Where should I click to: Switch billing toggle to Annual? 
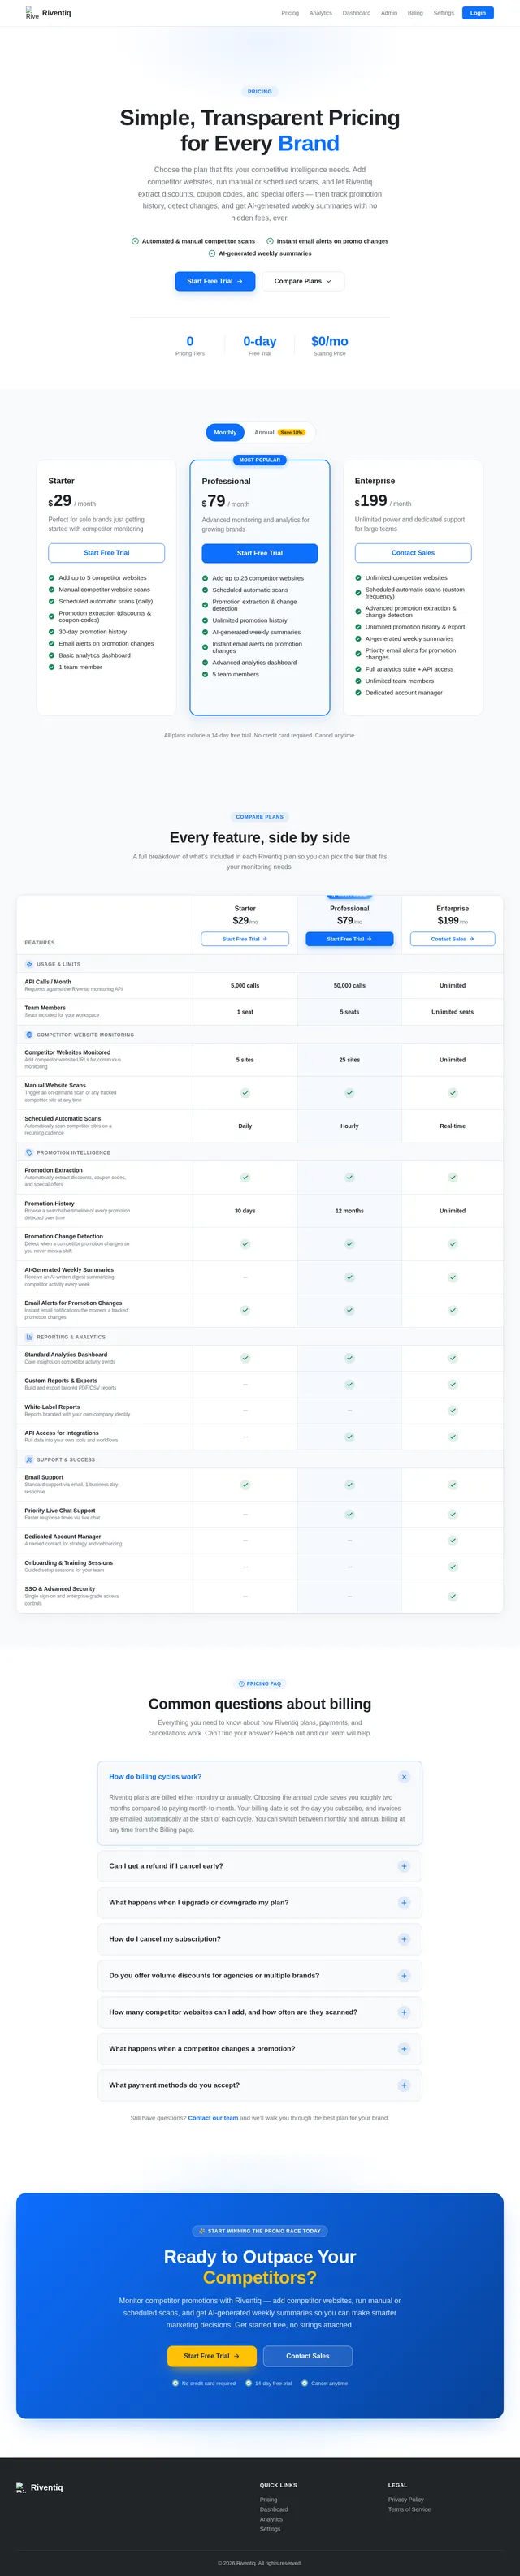click(x=279, y=432)
